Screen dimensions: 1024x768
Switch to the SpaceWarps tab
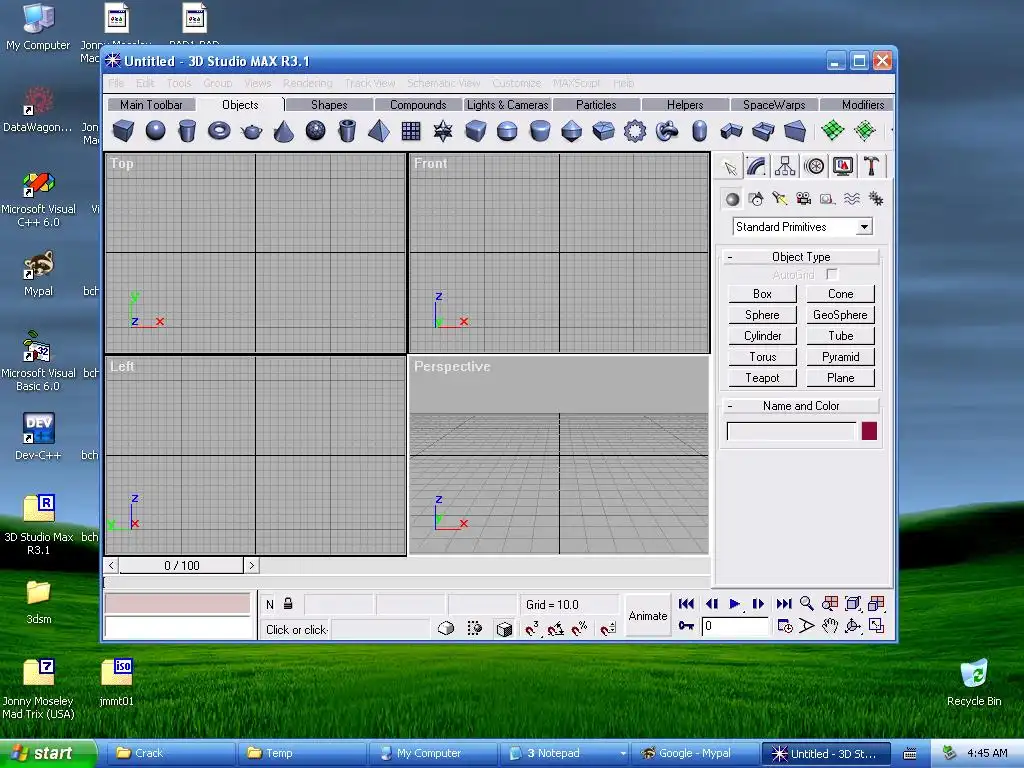[x=774, y=104]
